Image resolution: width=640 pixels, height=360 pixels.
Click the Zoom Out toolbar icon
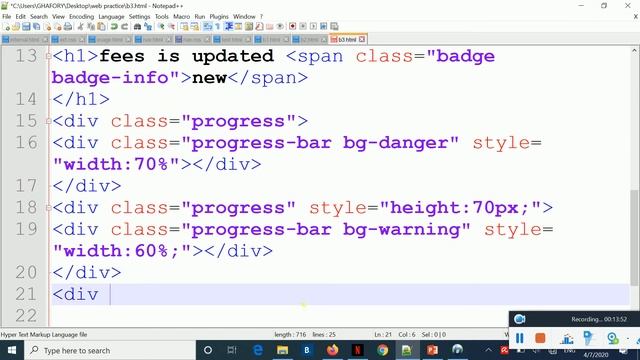coord(171,27)
